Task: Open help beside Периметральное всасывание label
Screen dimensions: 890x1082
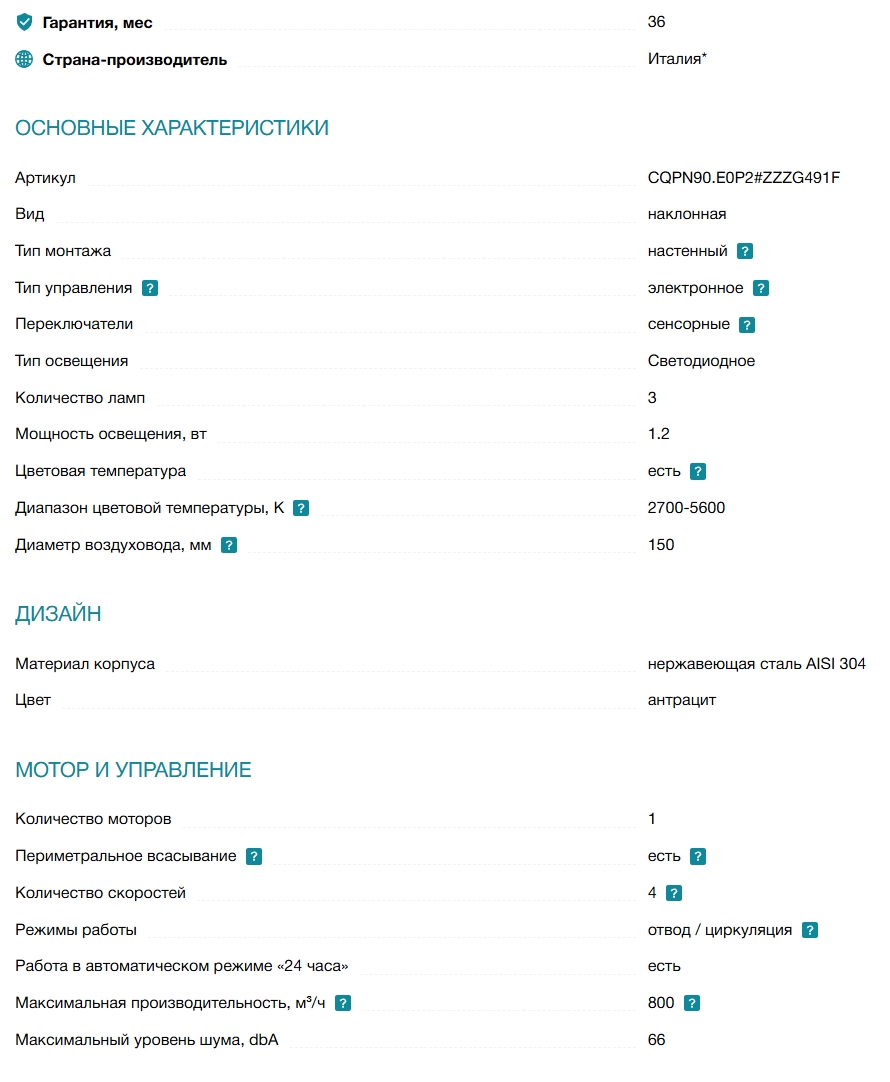Action: point(254,856)
